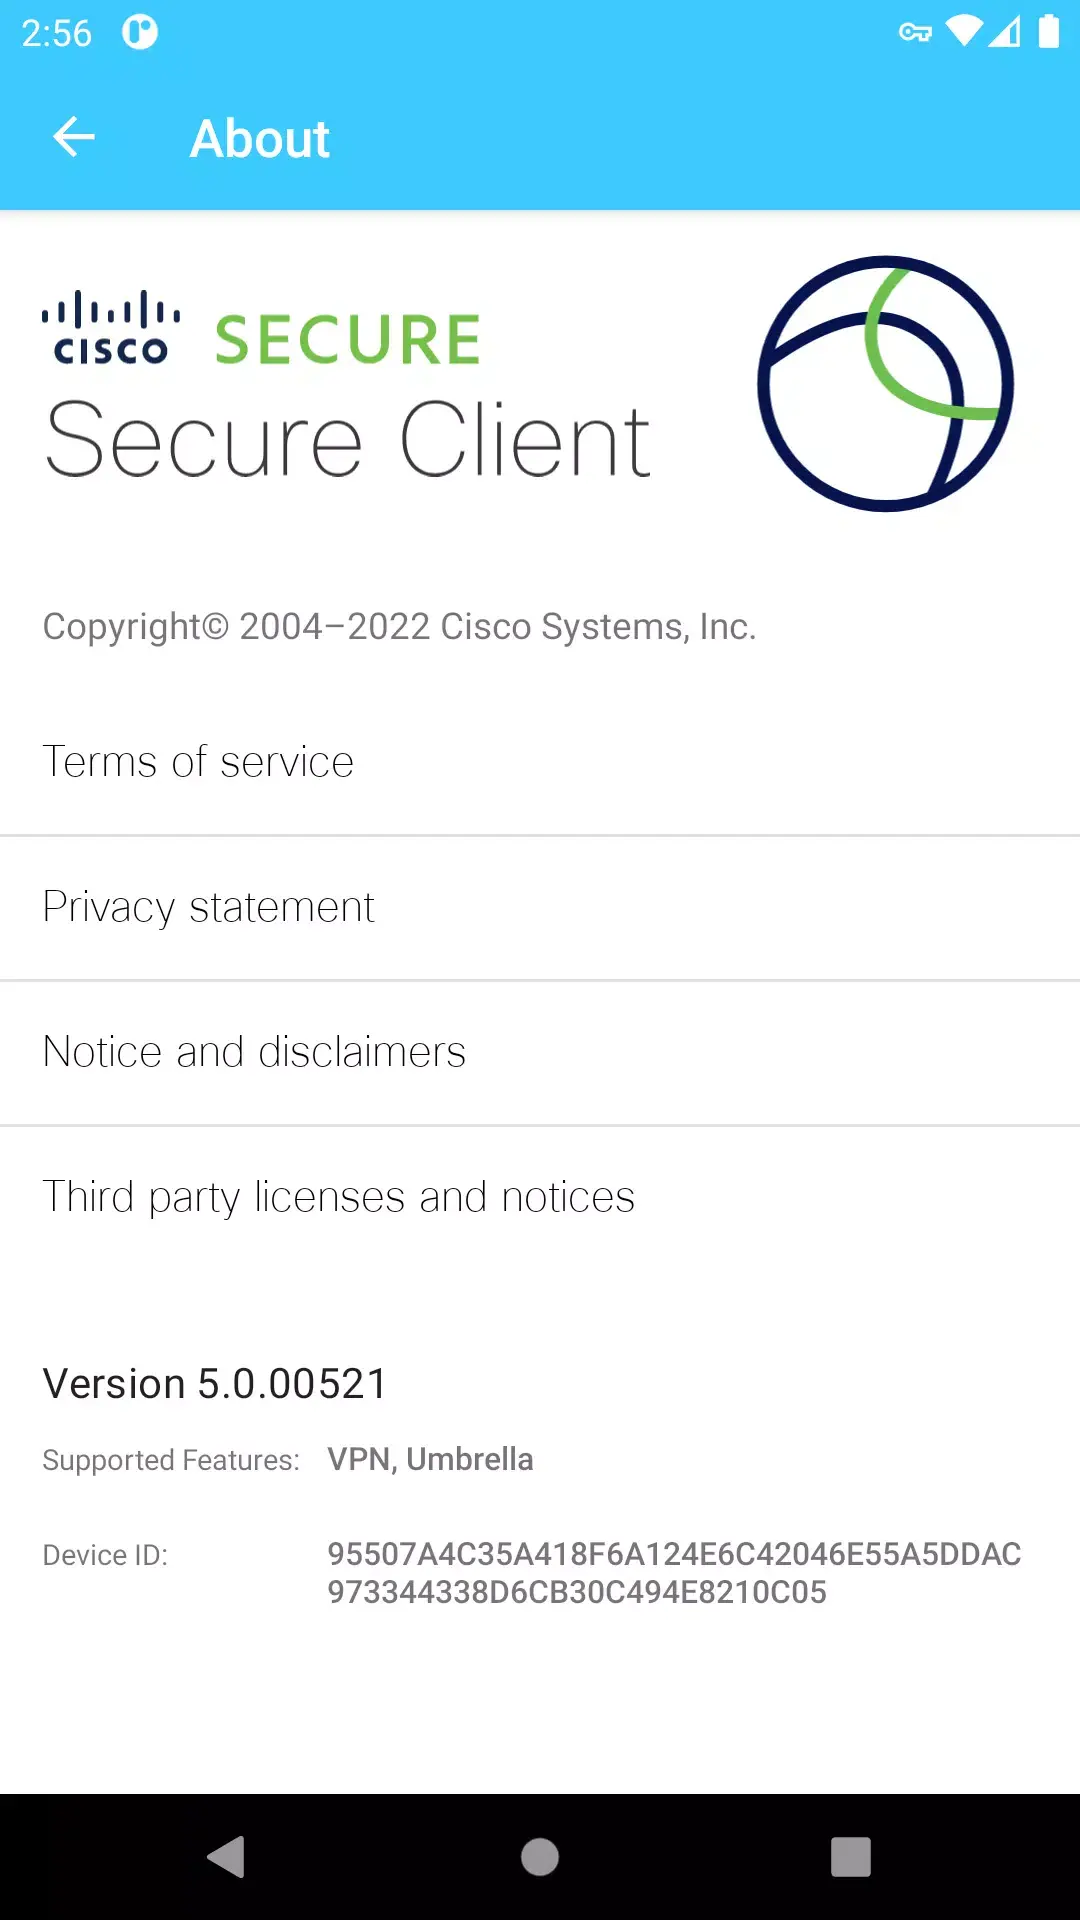Click the Version 5.0.00521 label

pyautogui.click(x=214, y=1383)
